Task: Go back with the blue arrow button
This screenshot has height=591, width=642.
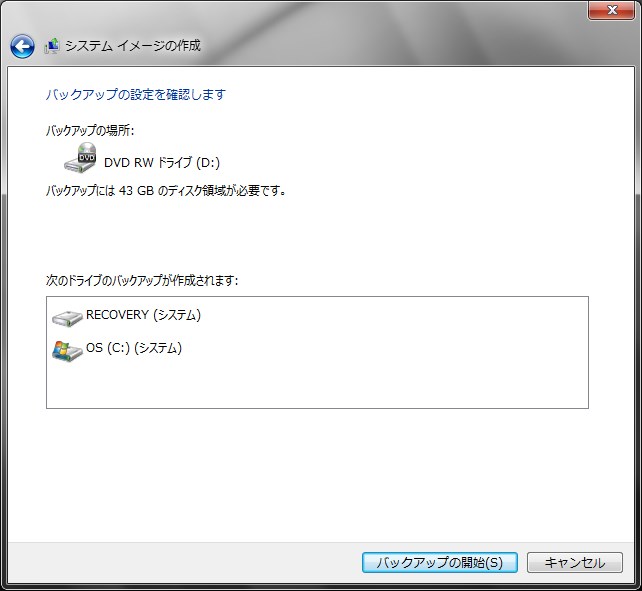Action: pyautogui.click(x=23, y=46)
